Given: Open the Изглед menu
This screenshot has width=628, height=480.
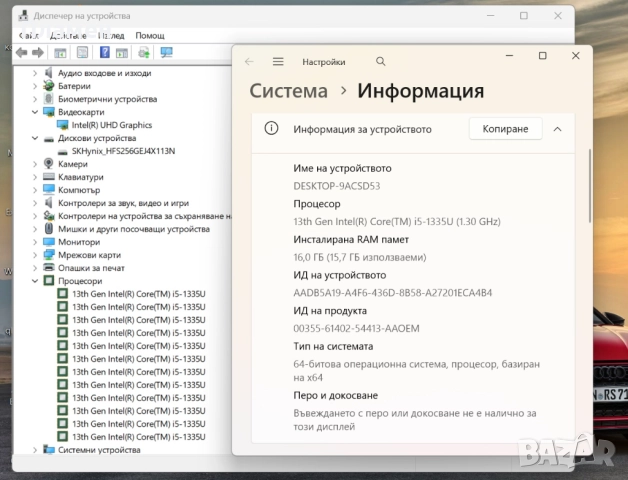Looking at the screenshot, I should coord(111,35).
